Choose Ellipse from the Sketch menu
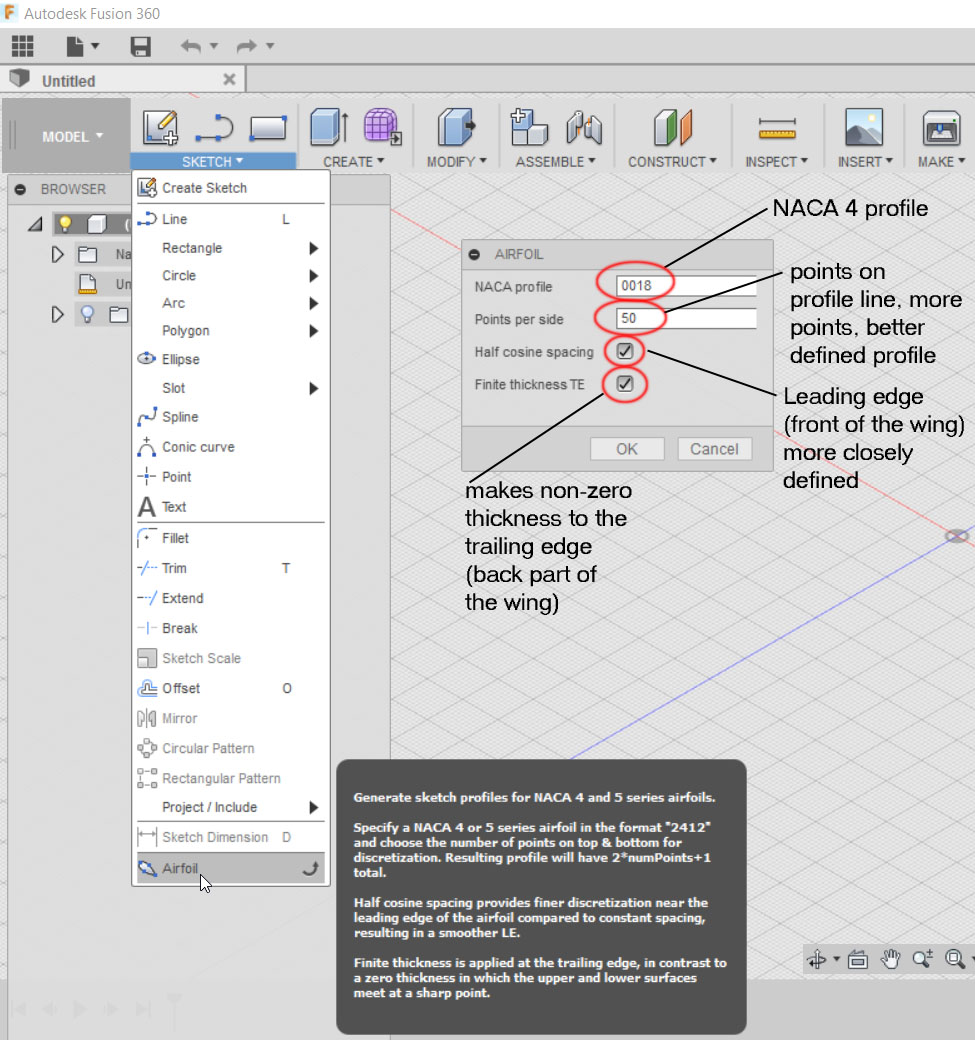Image resolution: width=975 pixels, height=1040 pixels. [x=231, y=359]
